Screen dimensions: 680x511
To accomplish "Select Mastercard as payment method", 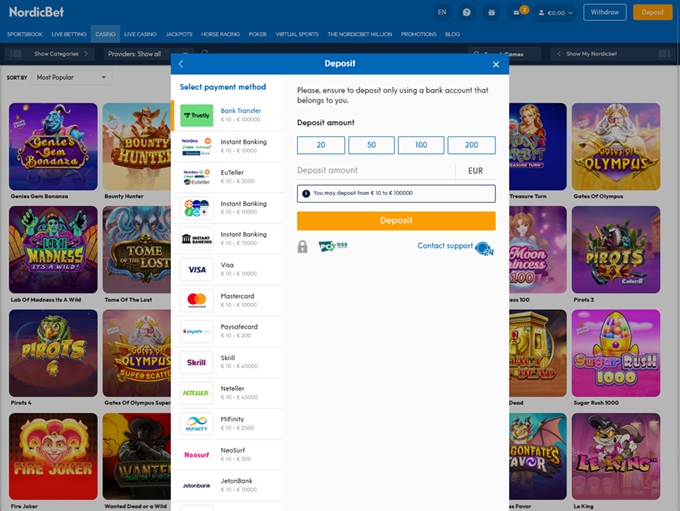I will coord(231,300).
